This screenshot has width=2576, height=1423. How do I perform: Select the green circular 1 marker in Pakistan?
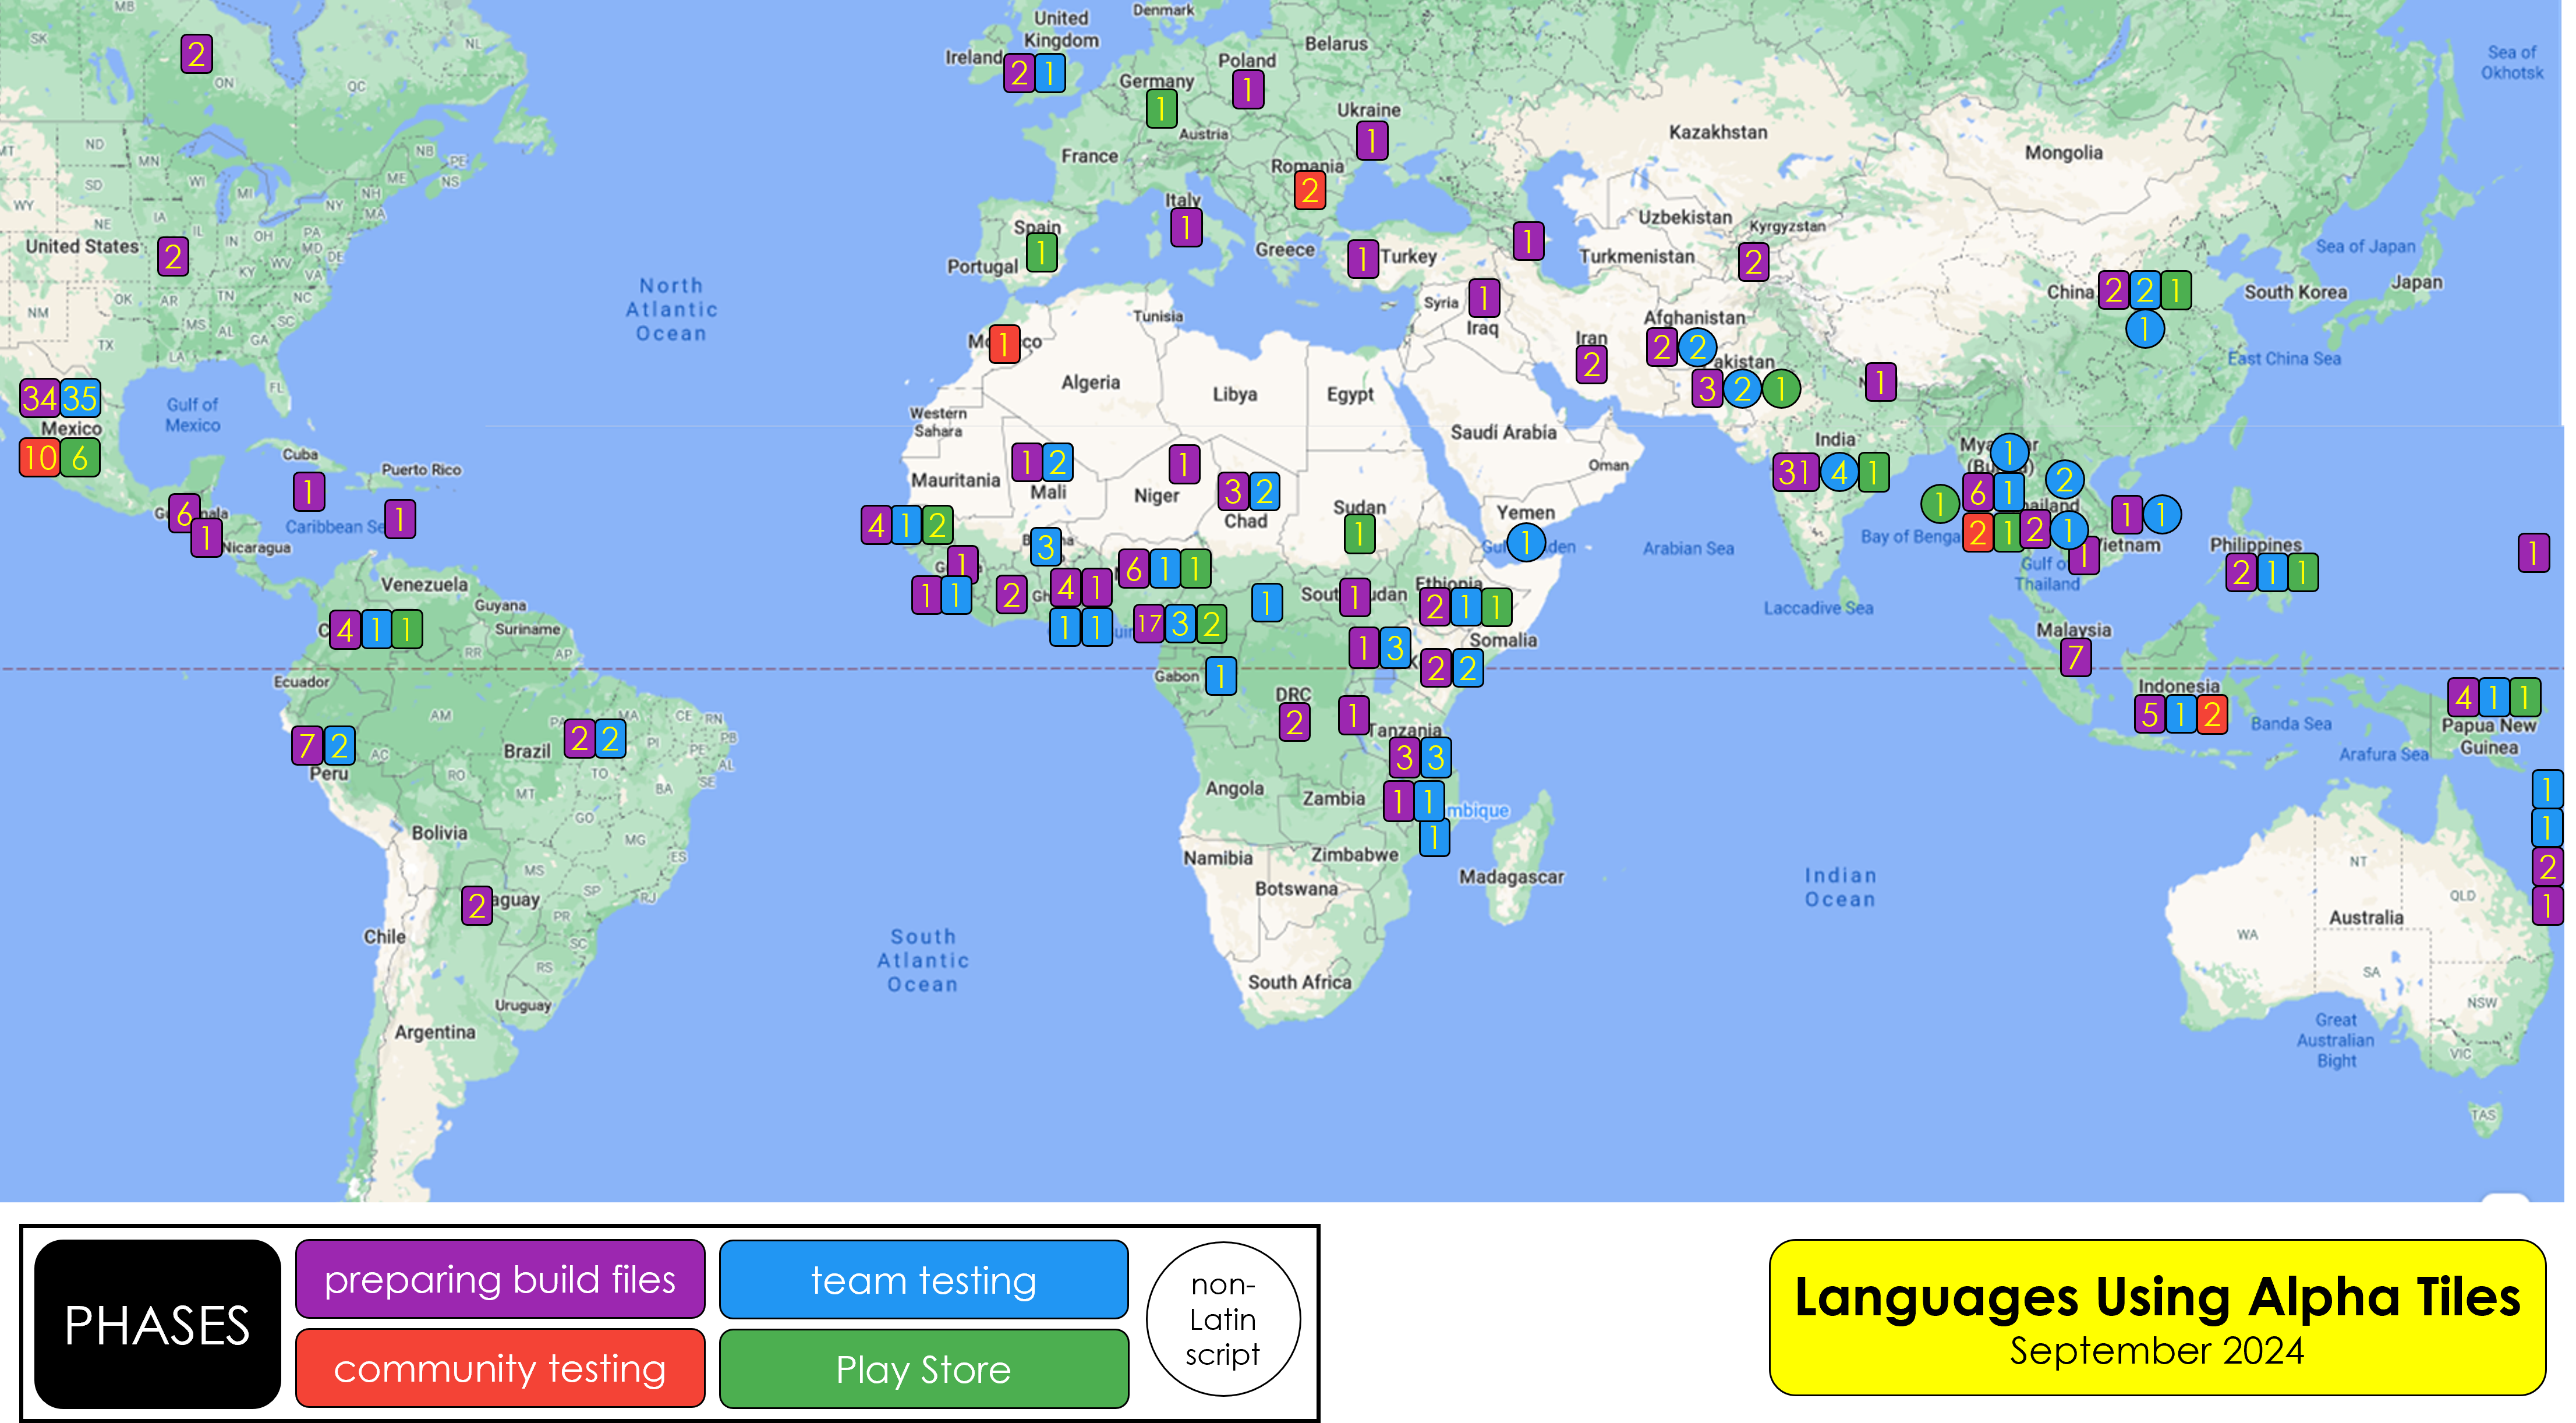tap(1781, 389)
